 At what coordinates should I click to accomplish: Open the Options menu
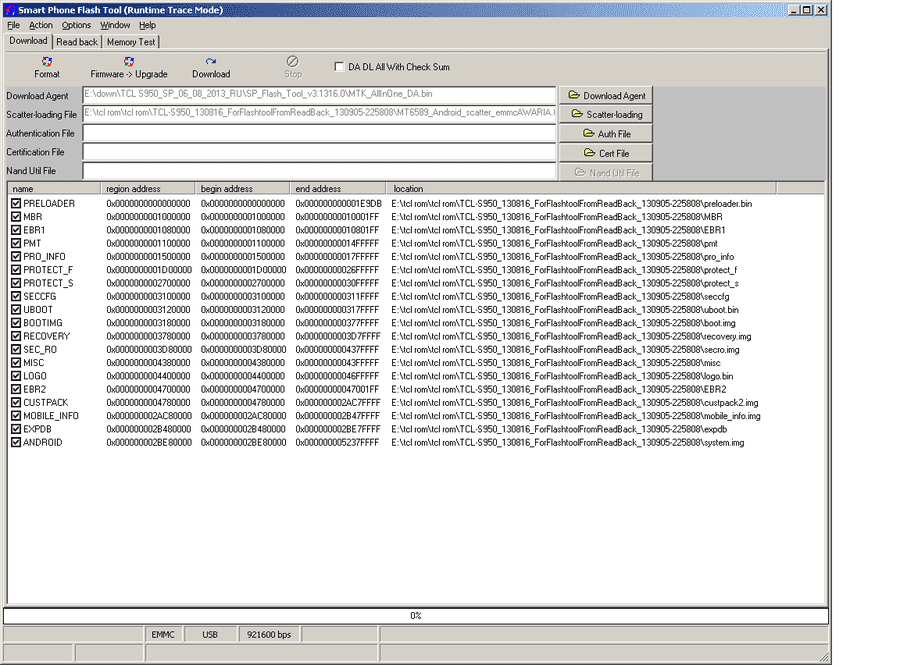tap(76, 25)
